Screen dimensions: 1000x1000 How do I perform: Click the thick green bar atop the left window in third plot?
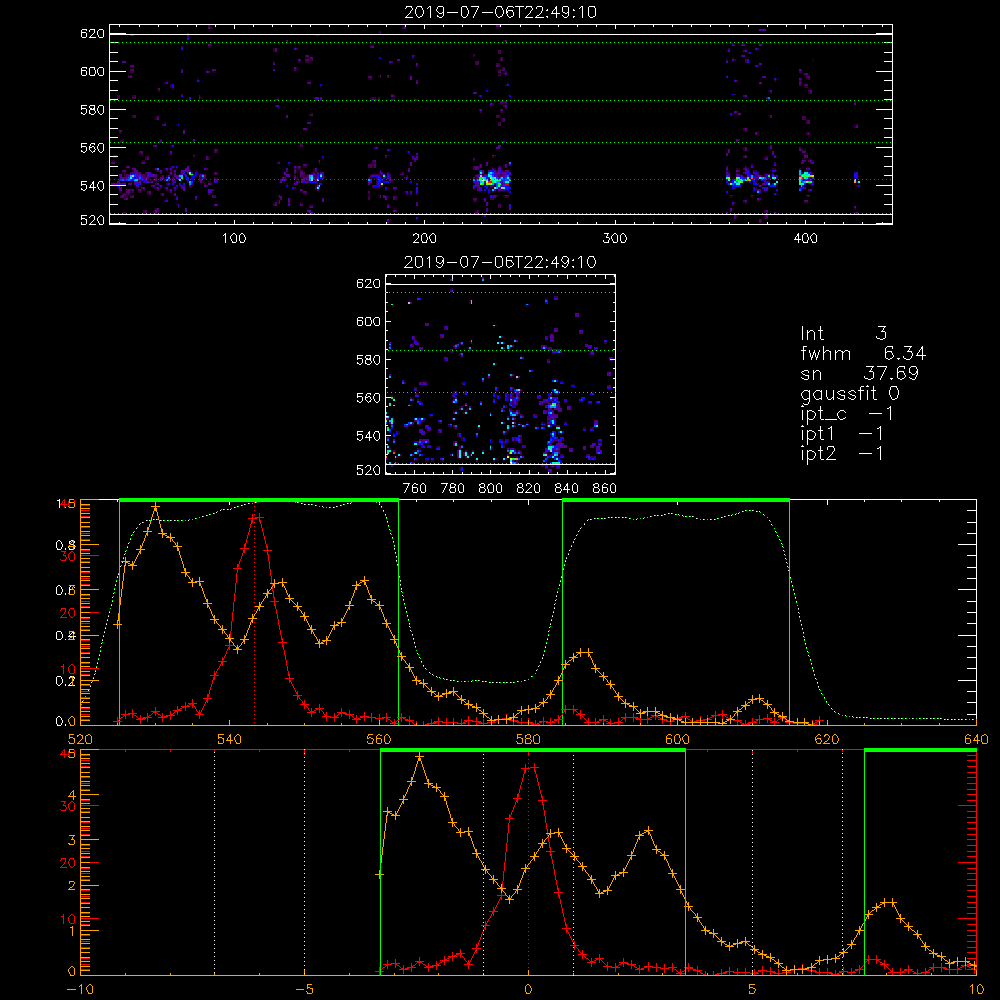(259, 500)
